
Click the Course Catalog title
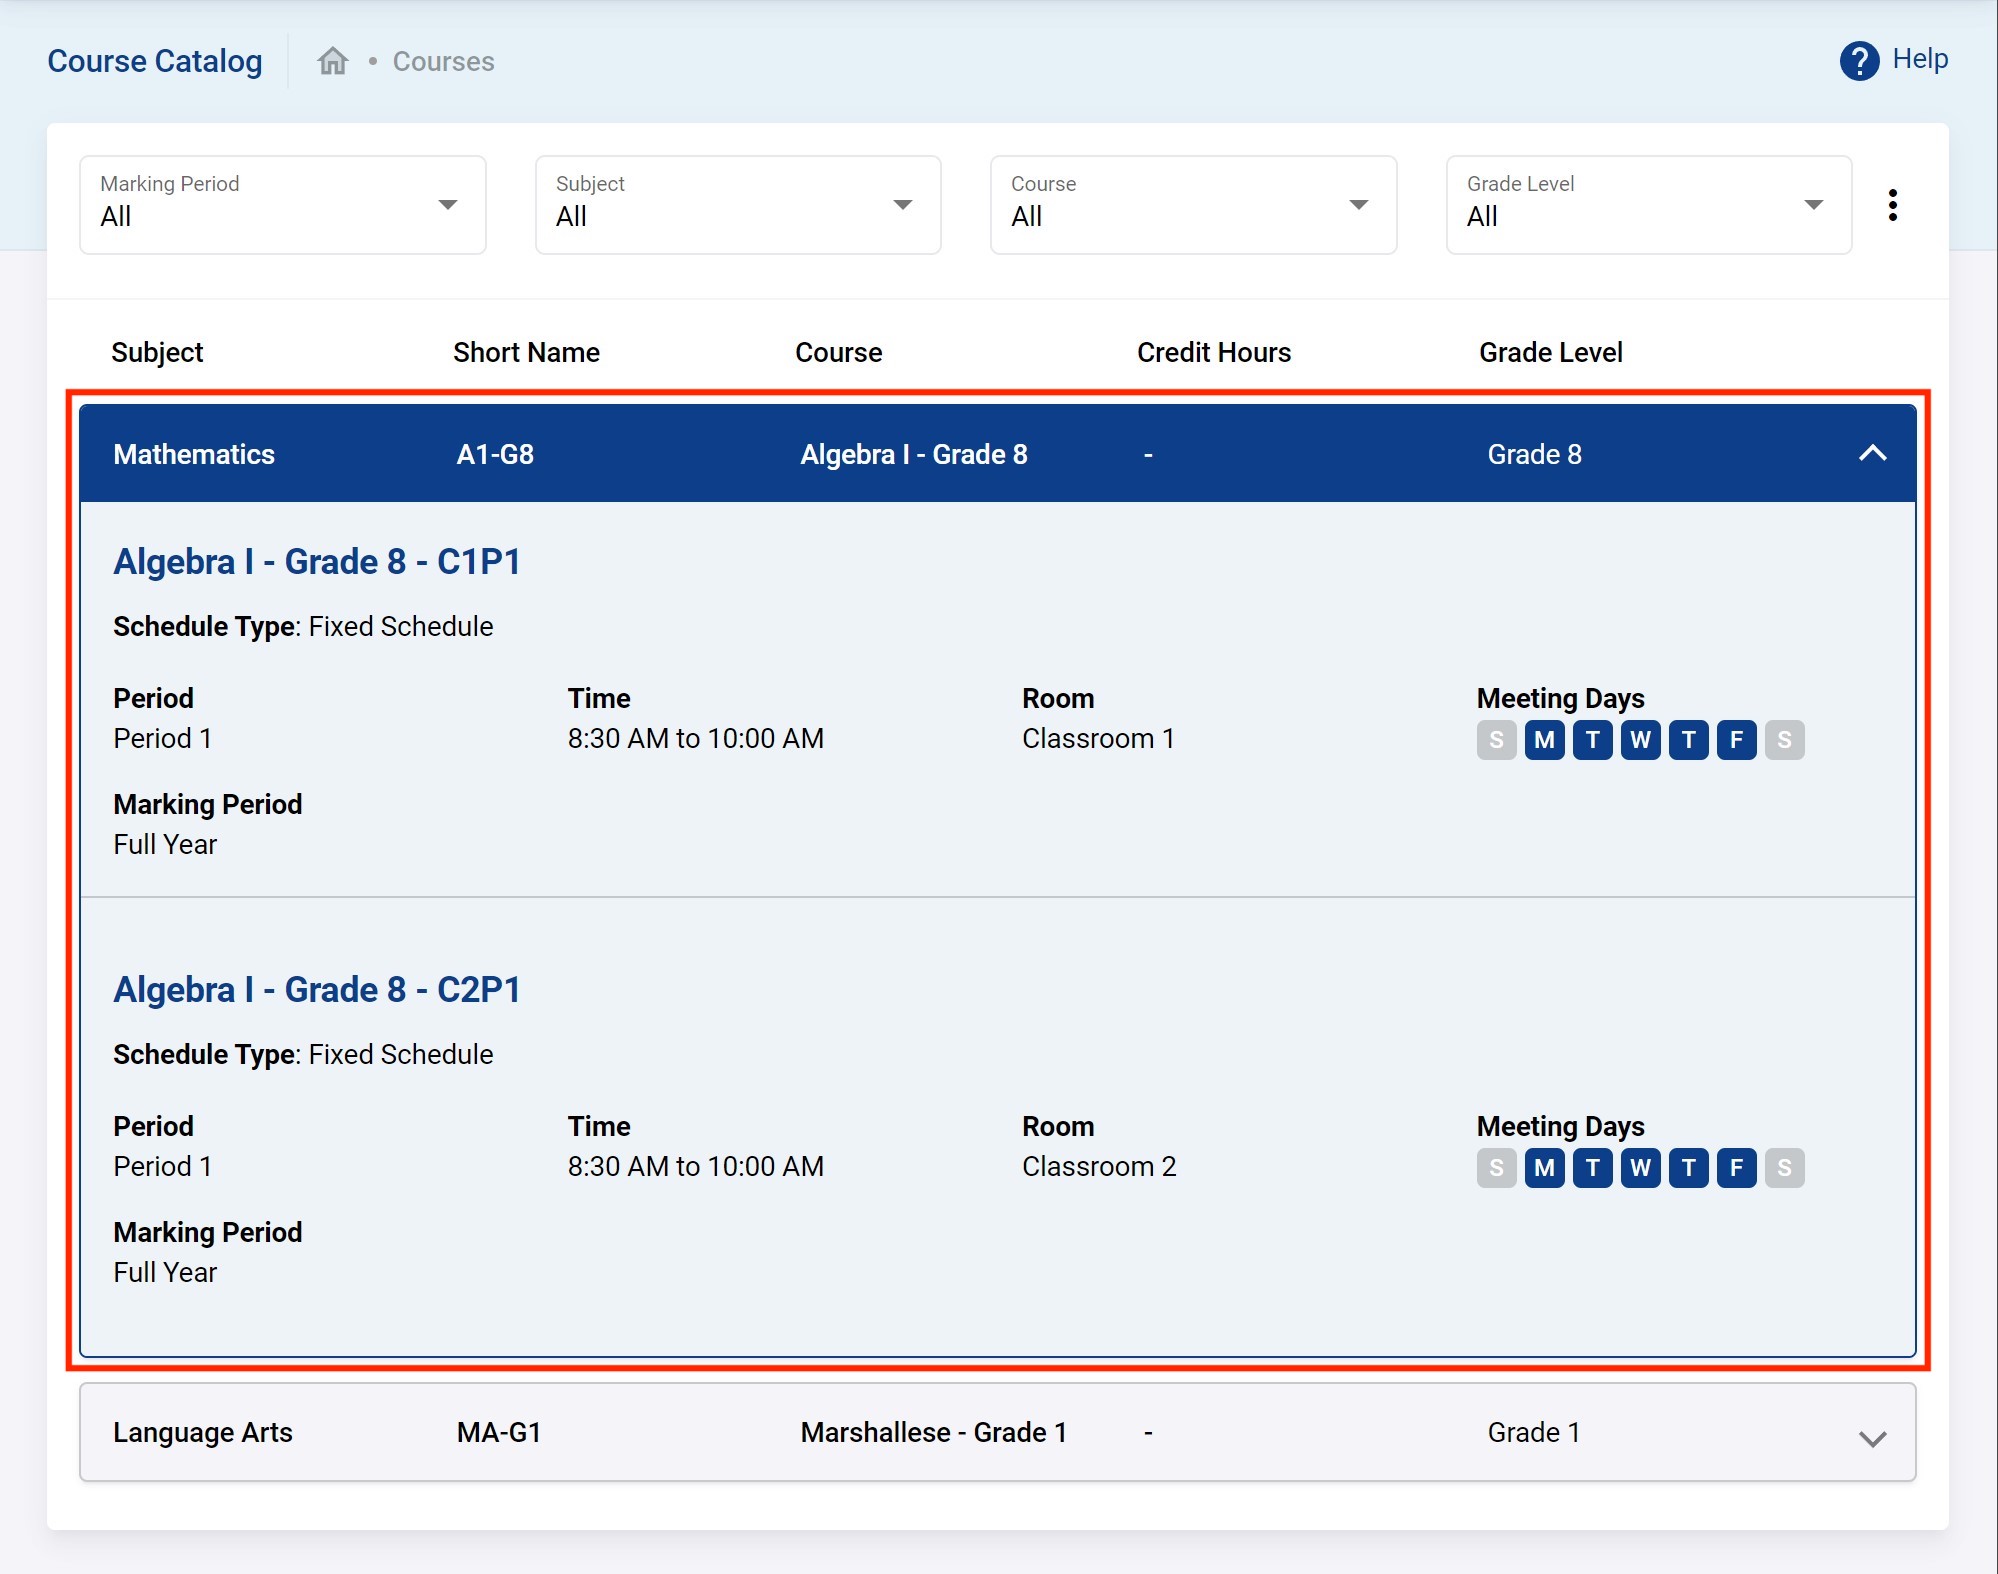point(155,61)
